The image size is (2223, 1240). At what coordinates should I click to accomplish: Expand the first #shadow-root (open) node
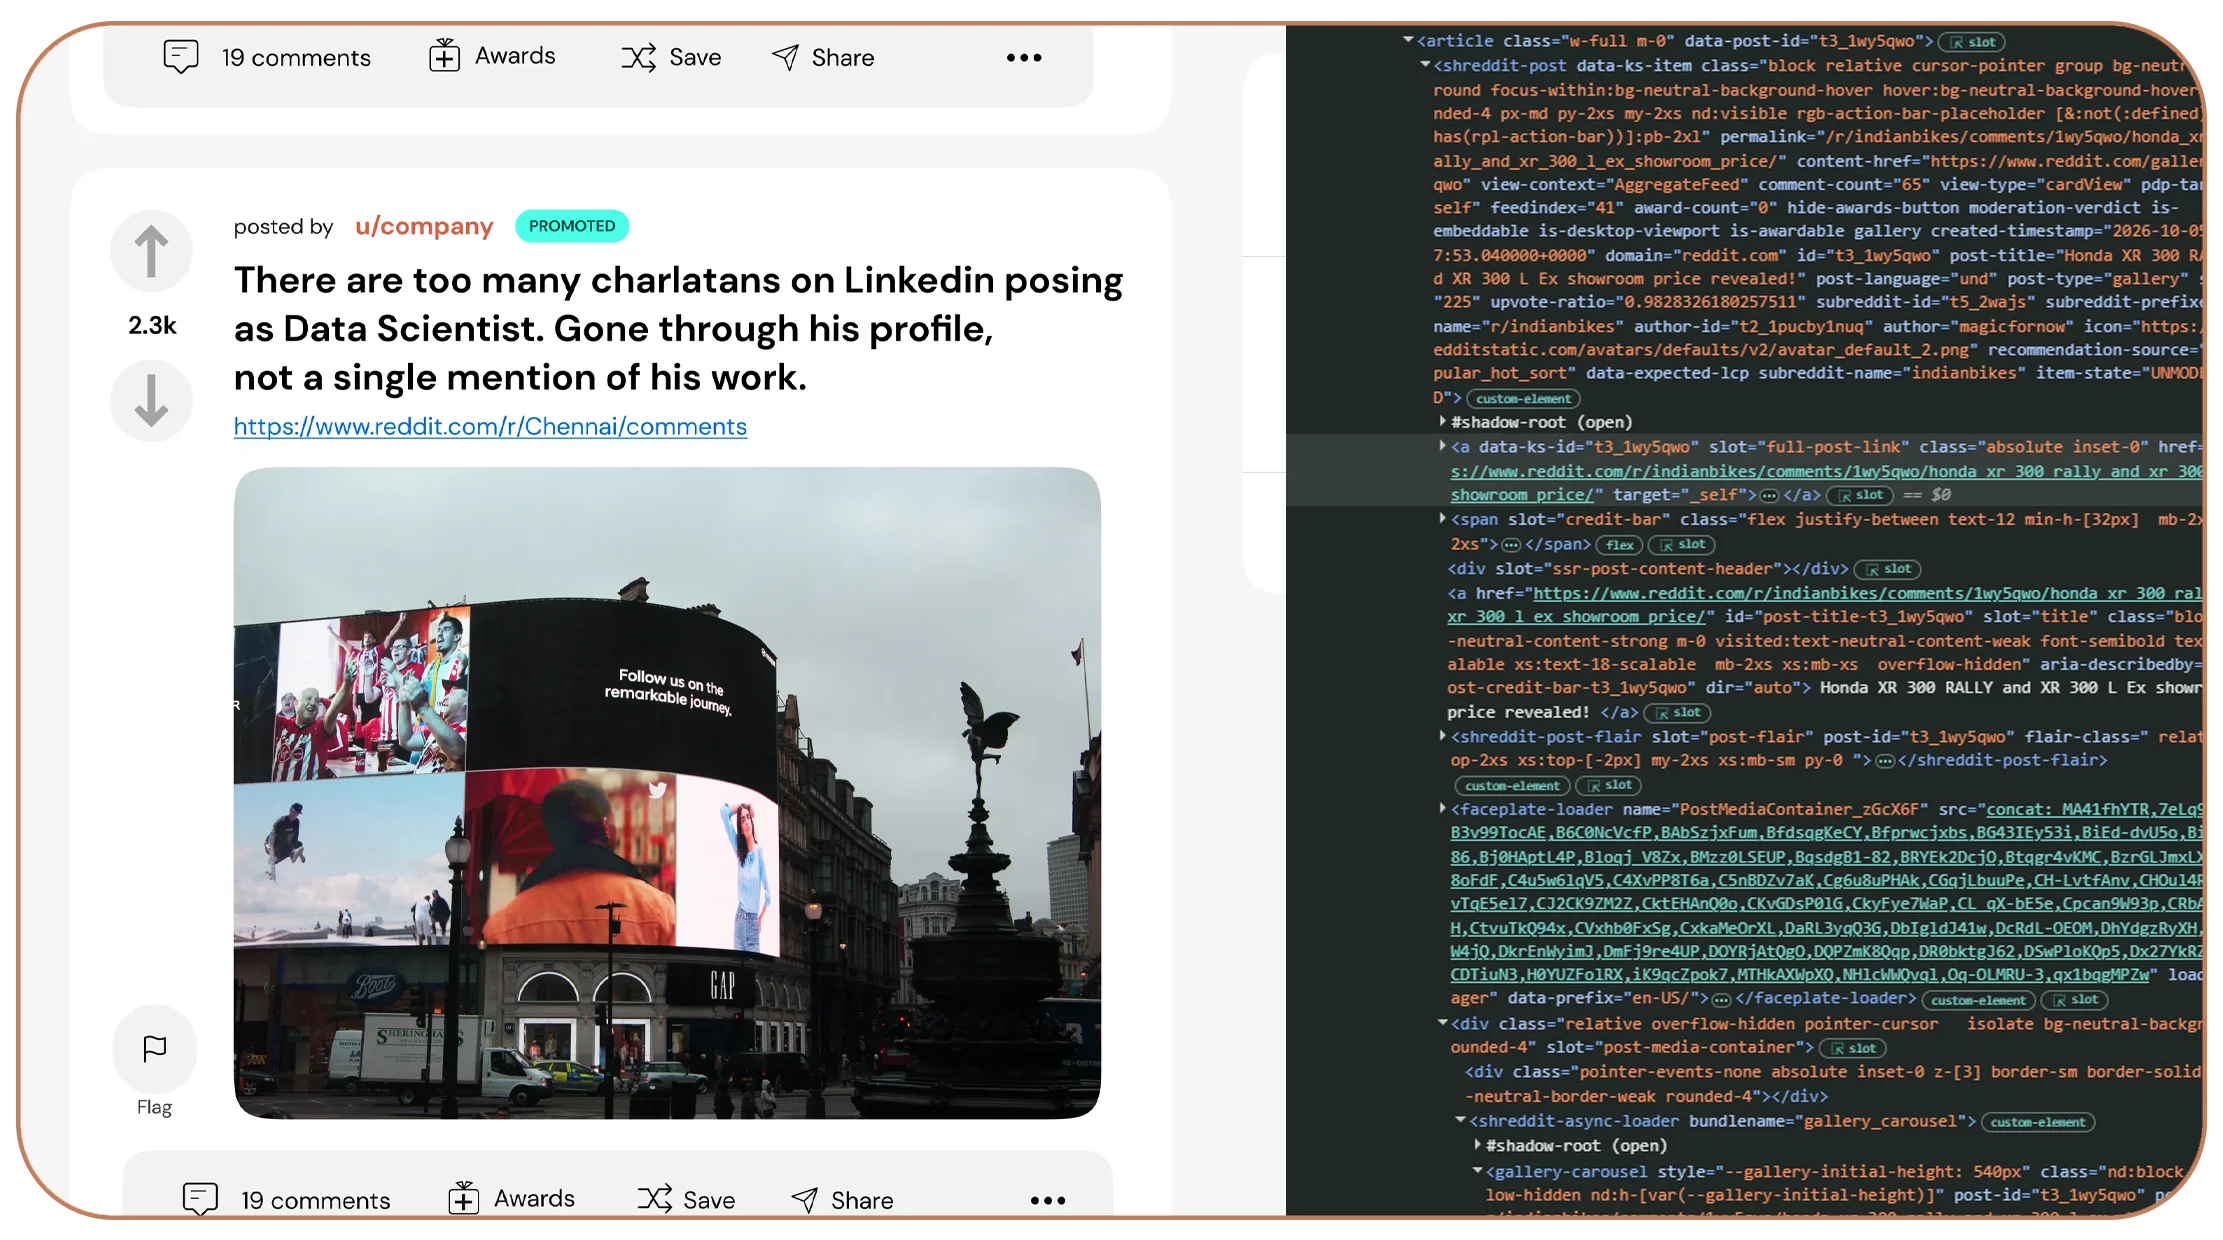1442,422
